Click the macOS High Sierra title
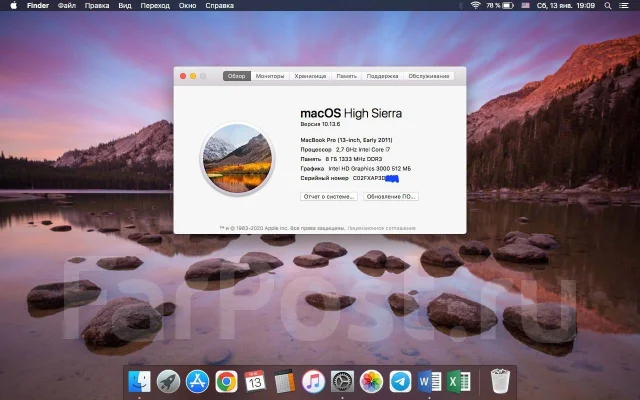The width and height of the screenshot is (640, 400). pos(351,113)
